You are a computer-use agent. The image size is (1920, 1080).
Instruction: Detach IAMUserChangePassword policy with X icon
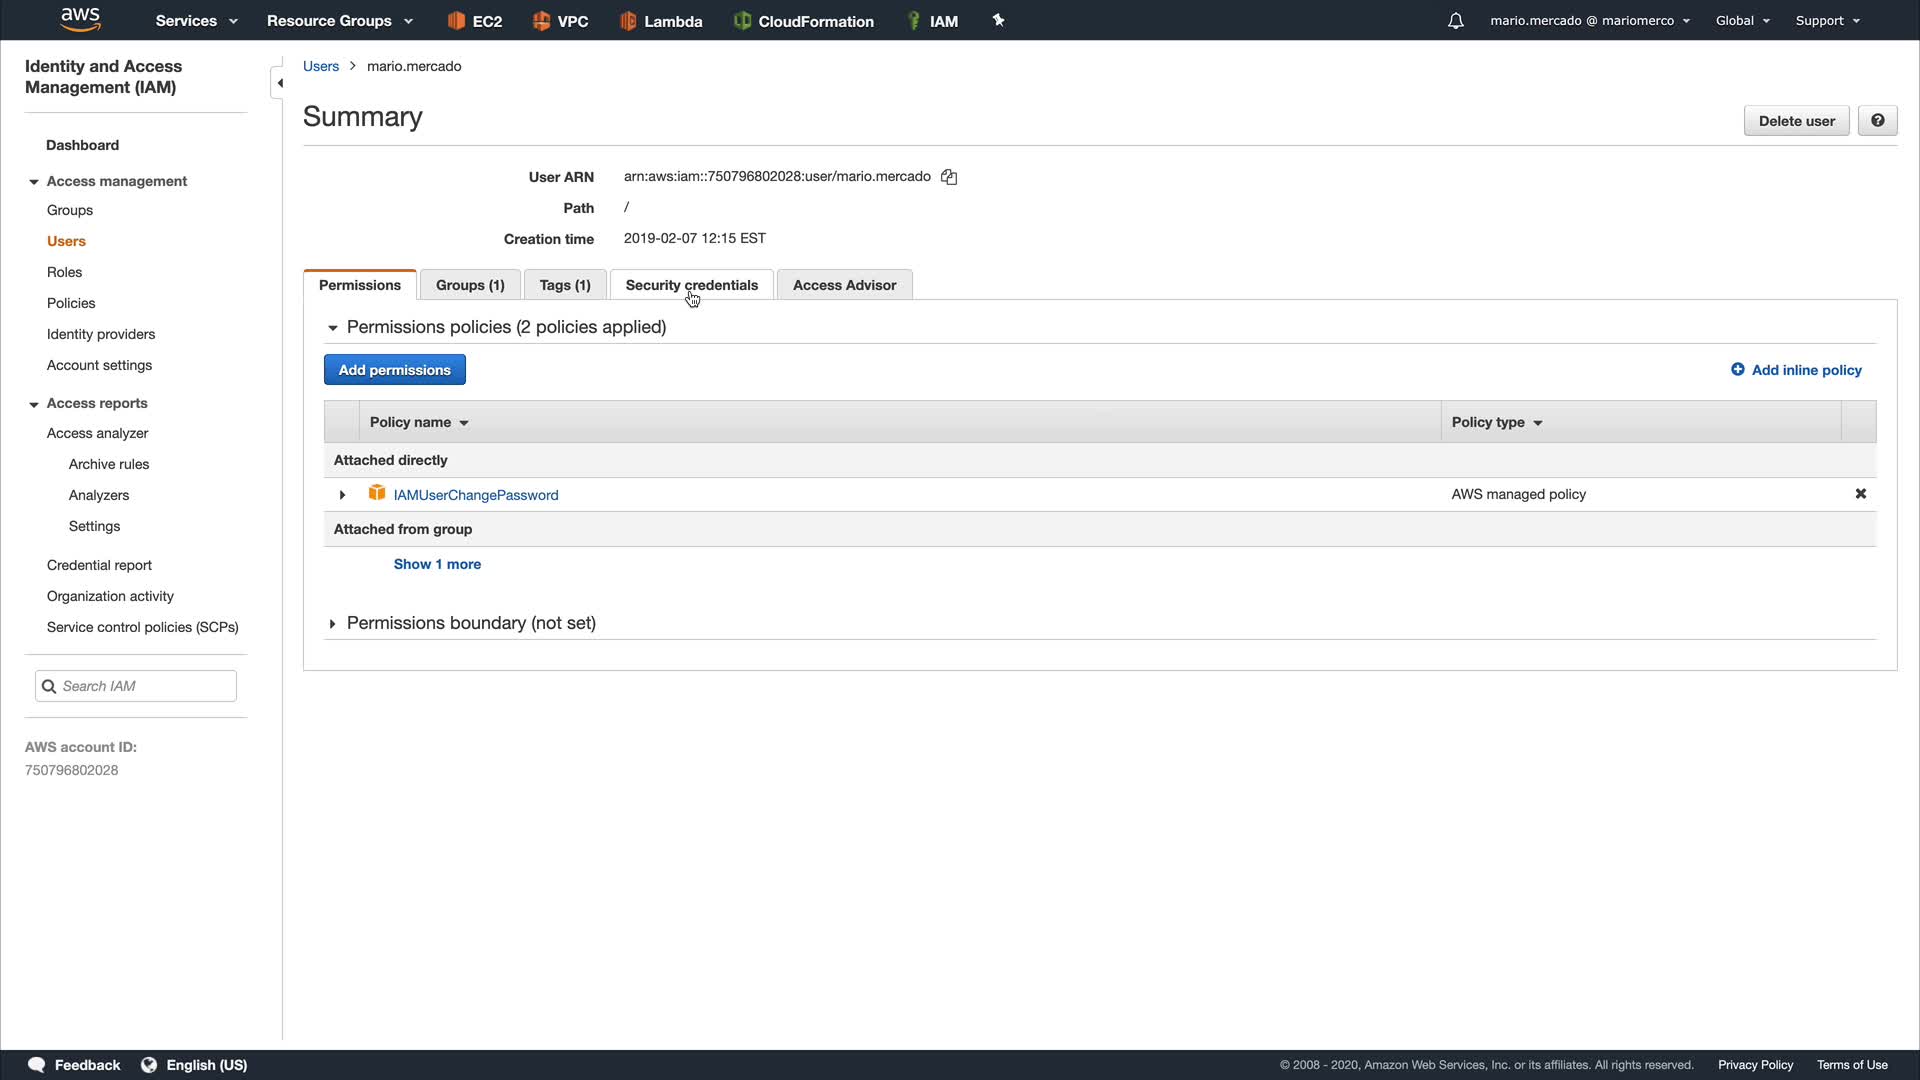pos(1860,494)
